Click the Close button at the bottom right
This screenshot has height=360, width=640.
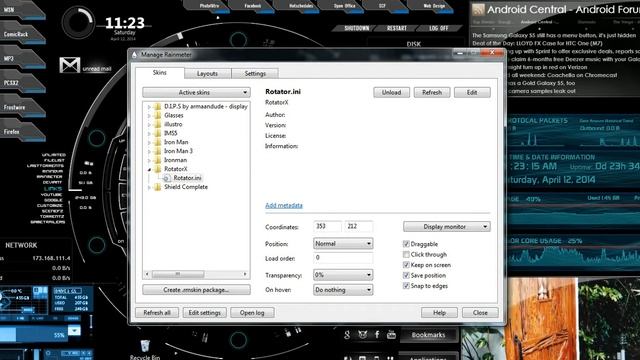click(x=480, y=313)
